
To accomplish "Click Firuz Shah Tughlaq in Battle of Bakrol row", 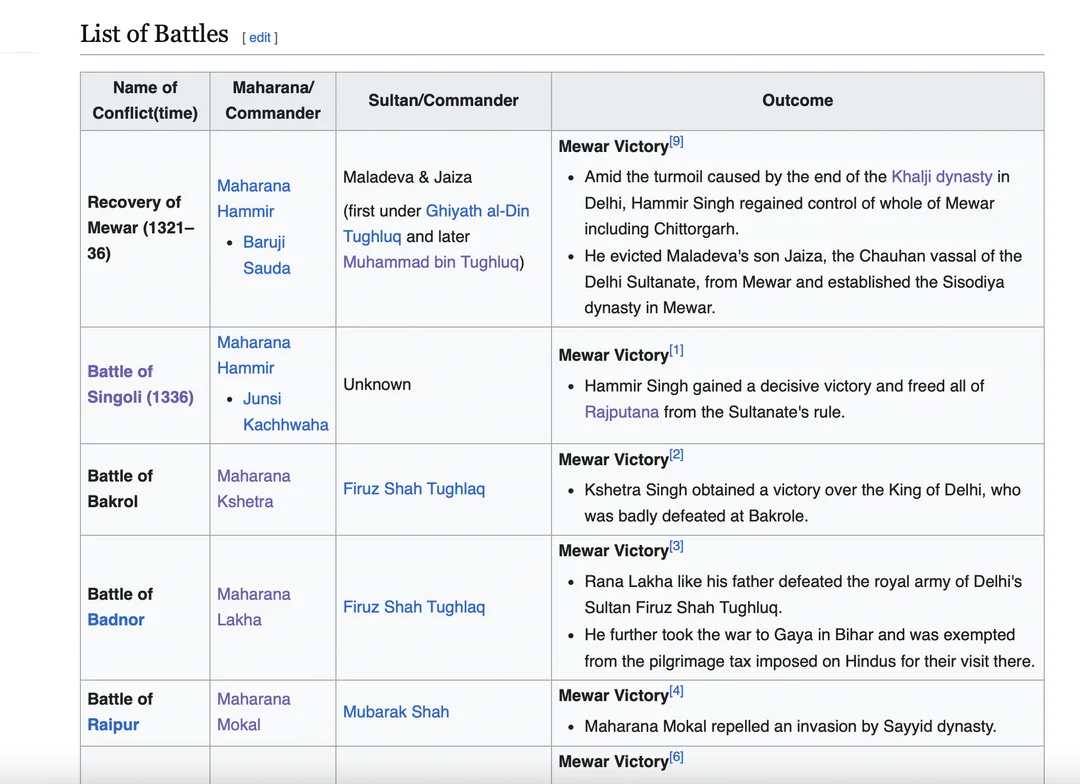I will (413, 489).
